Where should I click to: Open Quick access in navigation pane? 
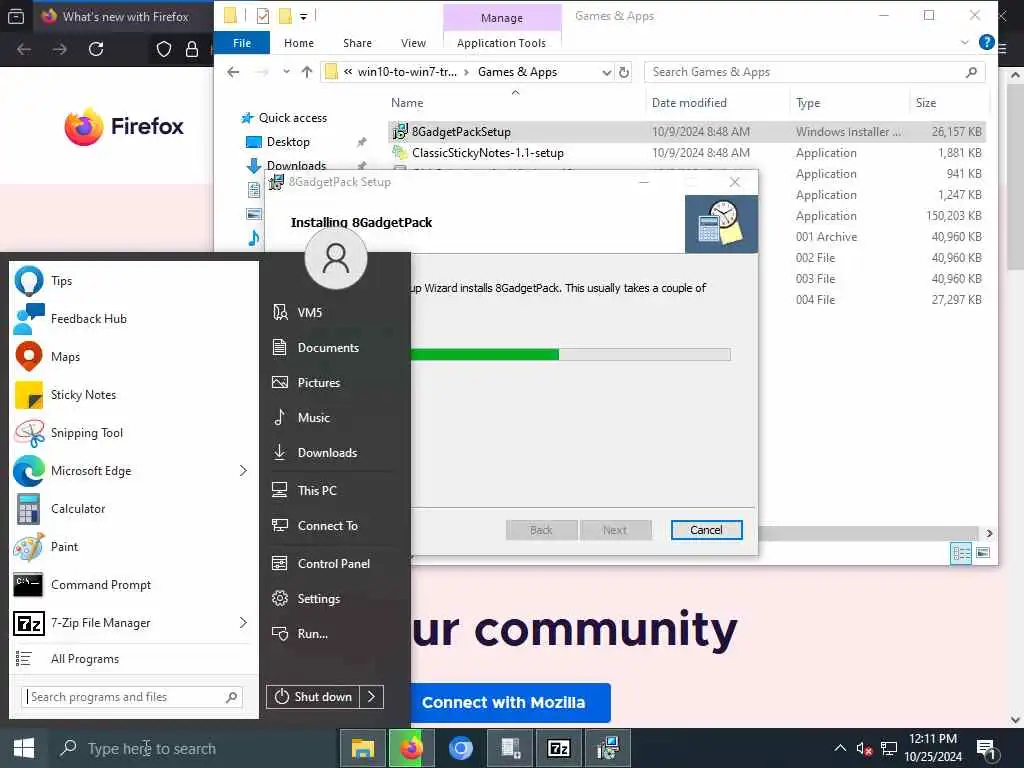pyautogui.click(x=293, y=118)
